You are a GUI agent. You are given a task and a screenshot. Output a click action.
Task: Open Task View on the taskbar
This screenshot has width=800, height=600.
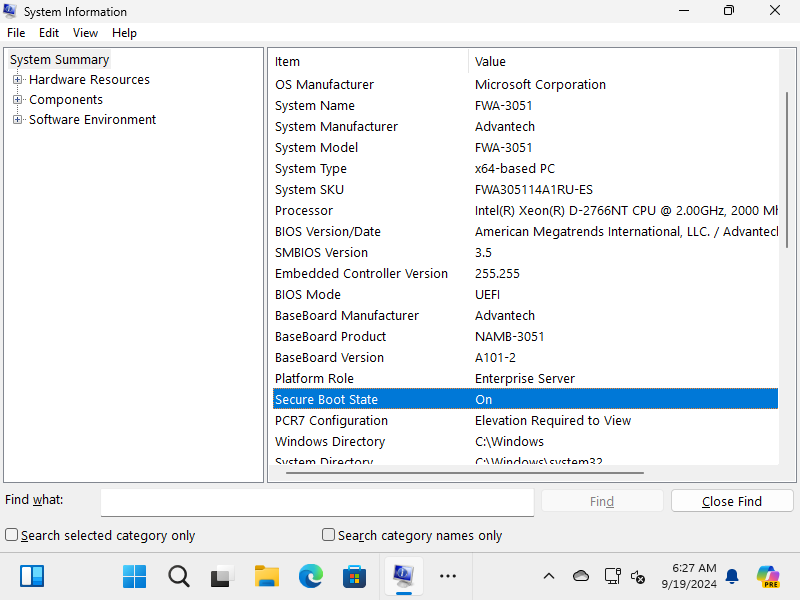[x=222, y=577]
